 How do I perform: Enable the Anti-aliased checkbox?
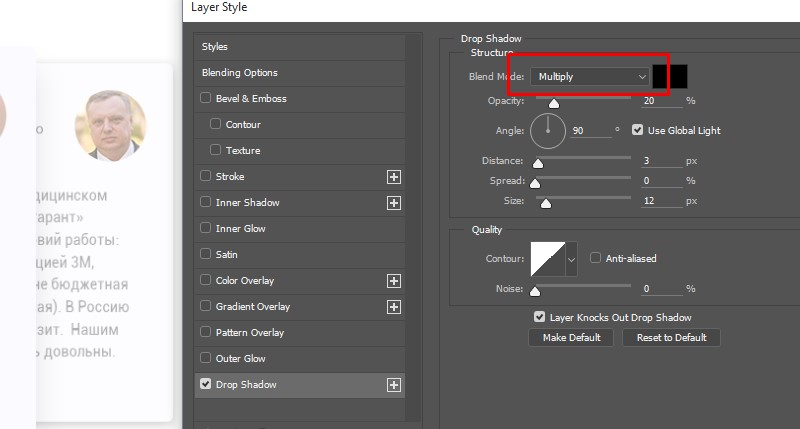point(595,258)
